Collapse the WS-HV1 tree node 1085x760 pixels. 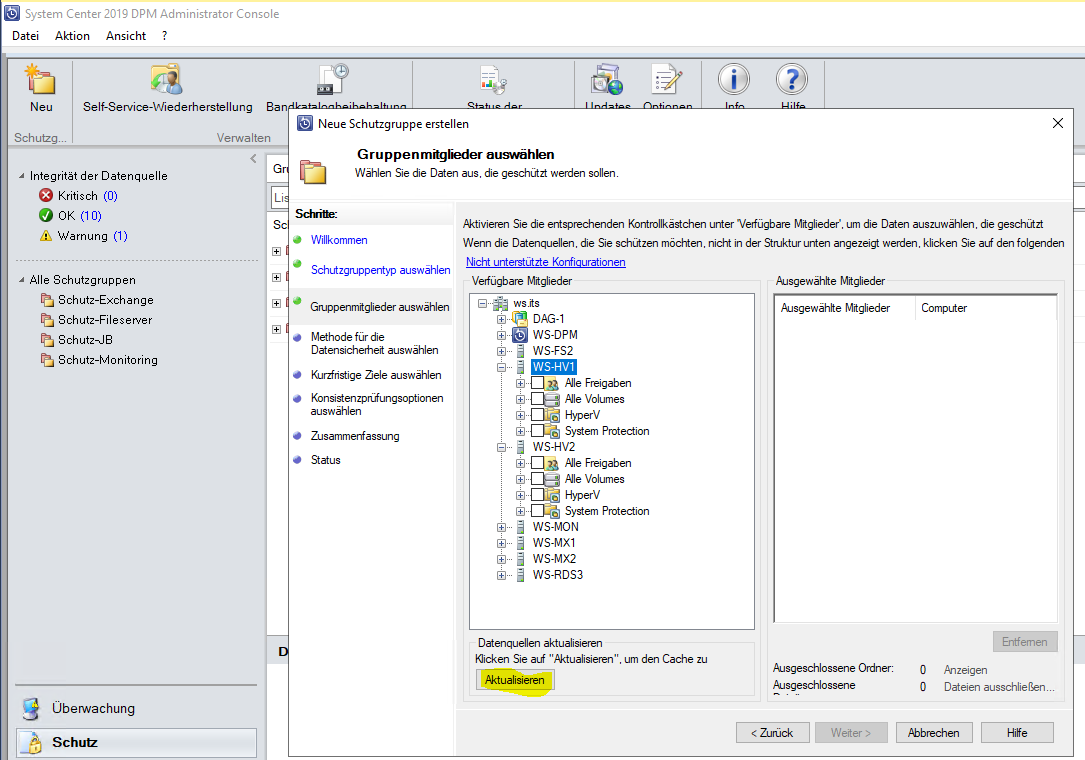[501, 367]
